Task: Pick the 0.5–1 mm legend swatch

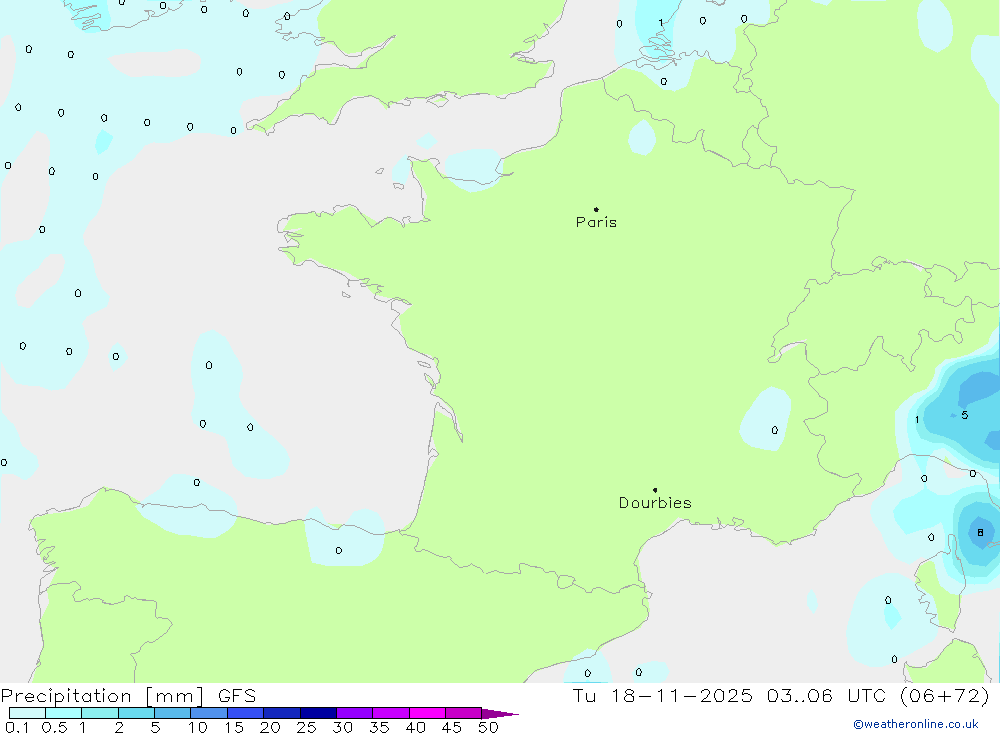Action: pyautogui.click(x=64, y=713)
